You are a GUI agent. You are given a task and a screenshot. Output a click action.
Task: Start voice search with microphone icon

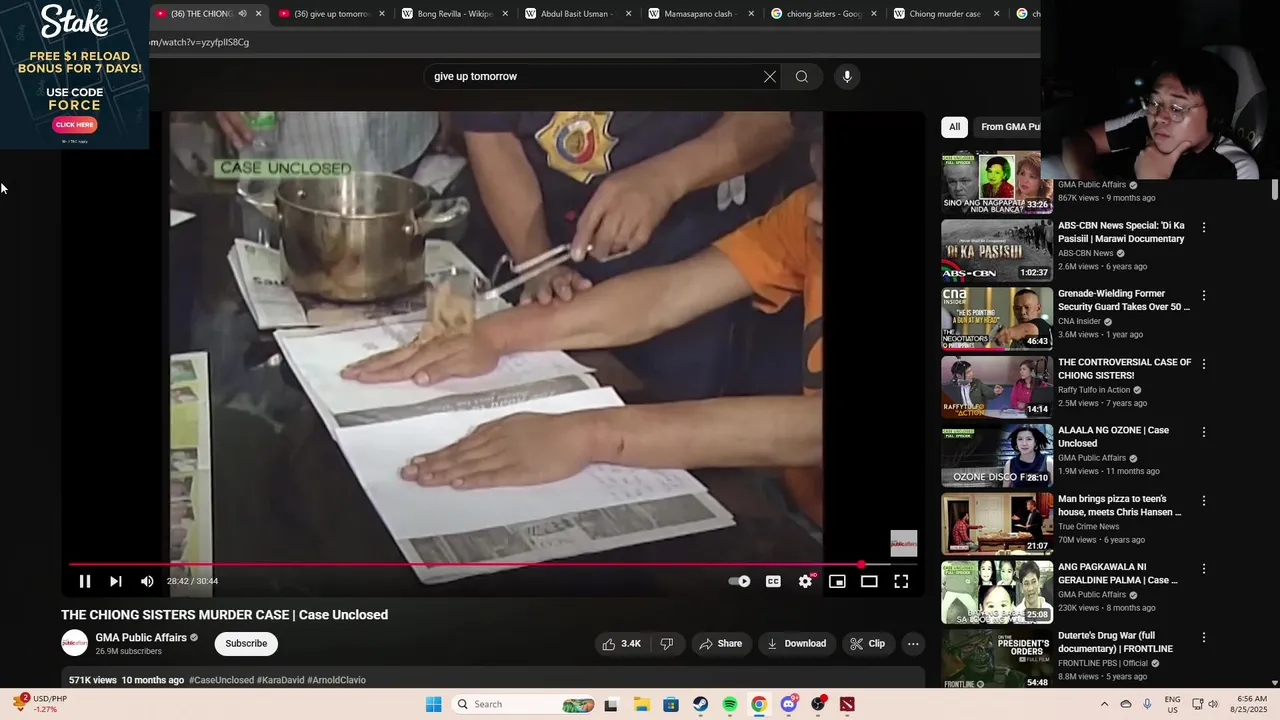point(847,76)
